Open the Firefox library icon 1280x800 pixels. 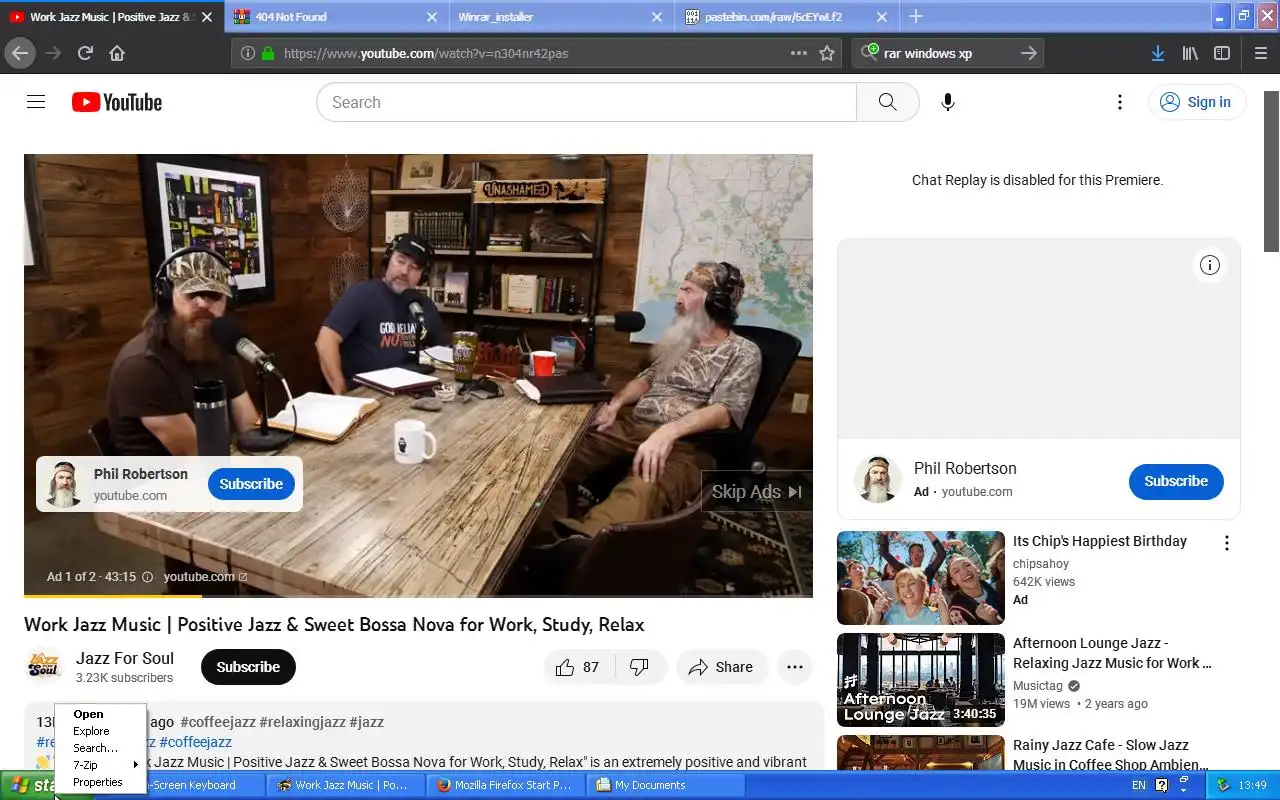[1190, 53]
